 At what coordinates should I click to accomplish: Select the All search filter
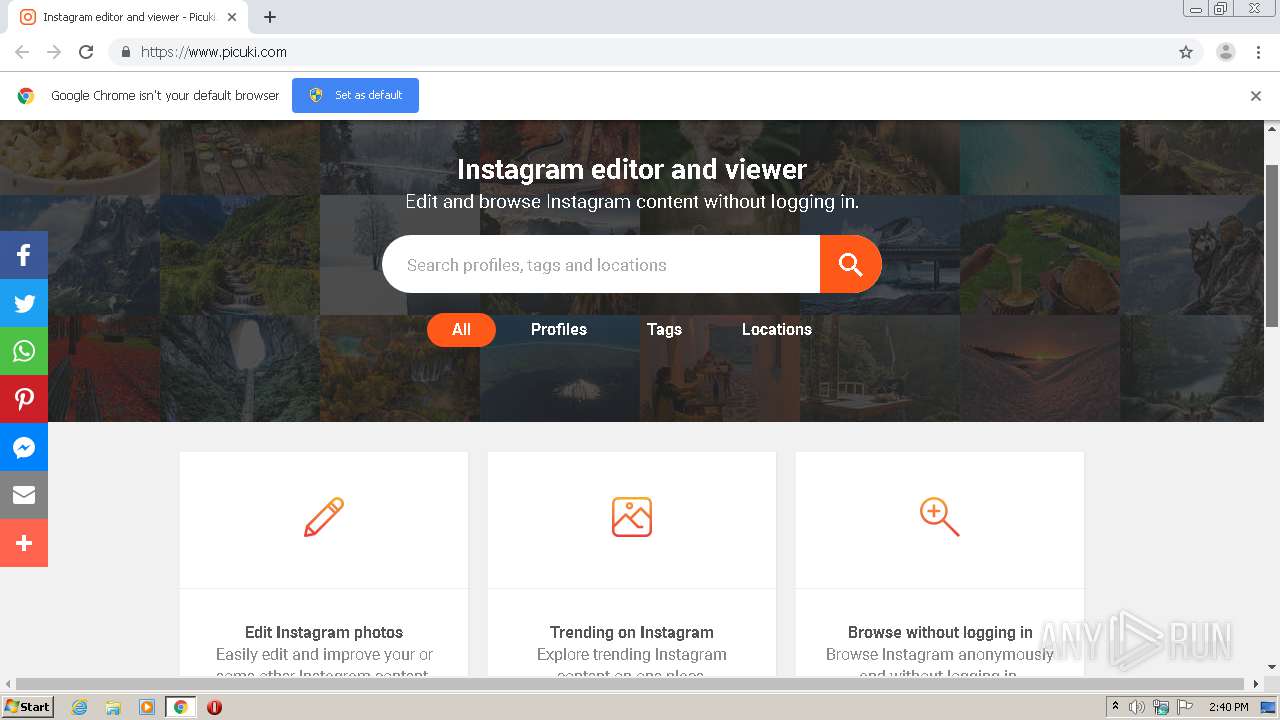(461, 330)
